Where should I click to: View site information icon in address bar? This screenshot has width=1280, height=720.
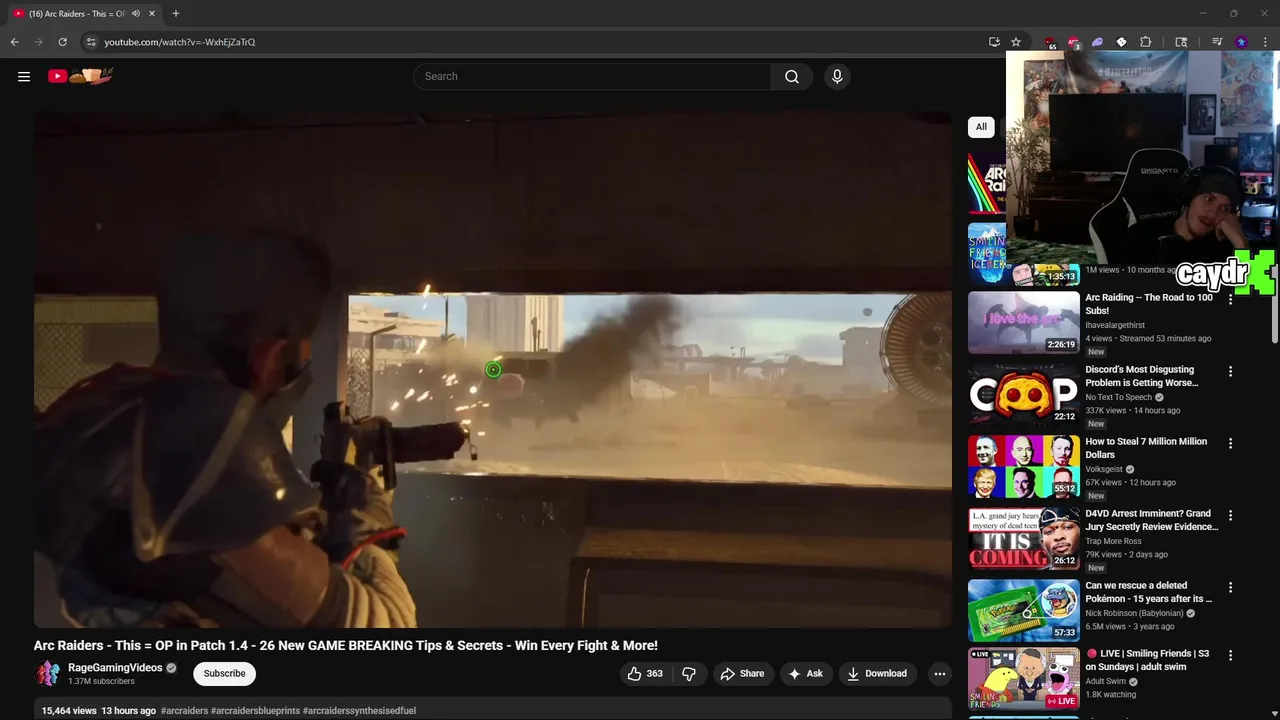[x=91, y=42]
